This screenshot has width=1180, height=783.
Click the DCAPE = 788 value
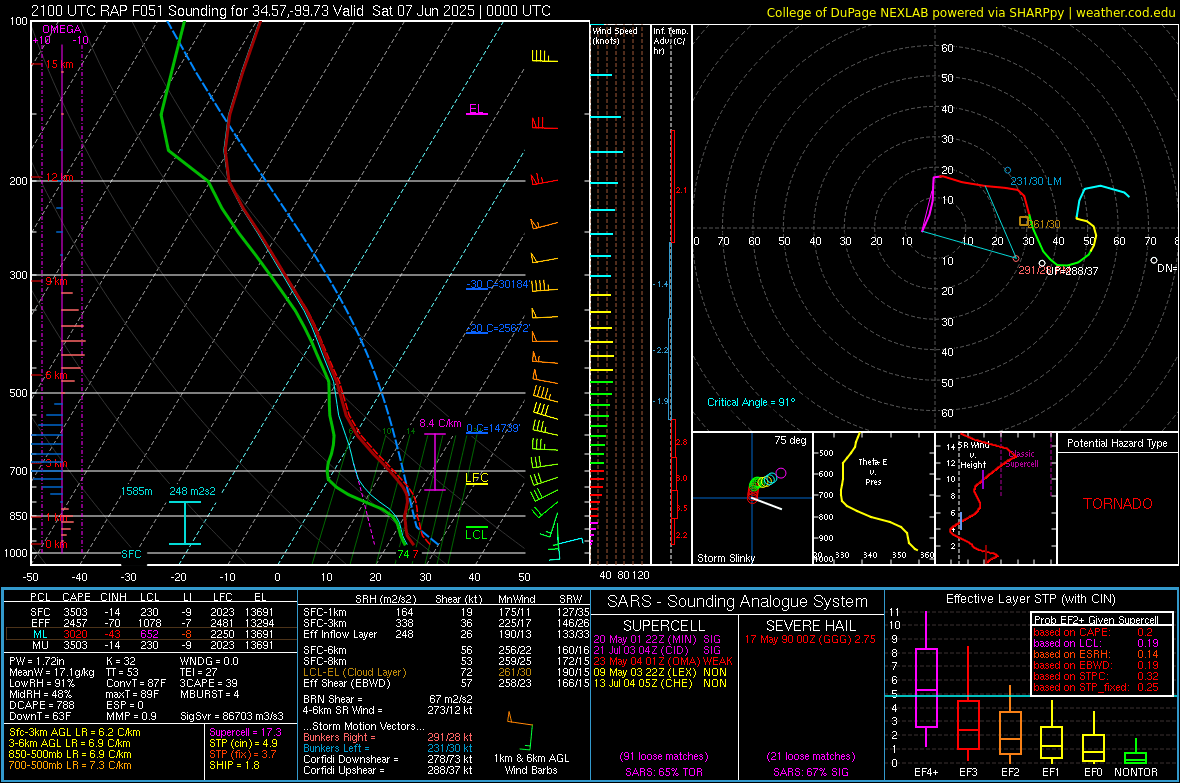(x=42, y=705)
